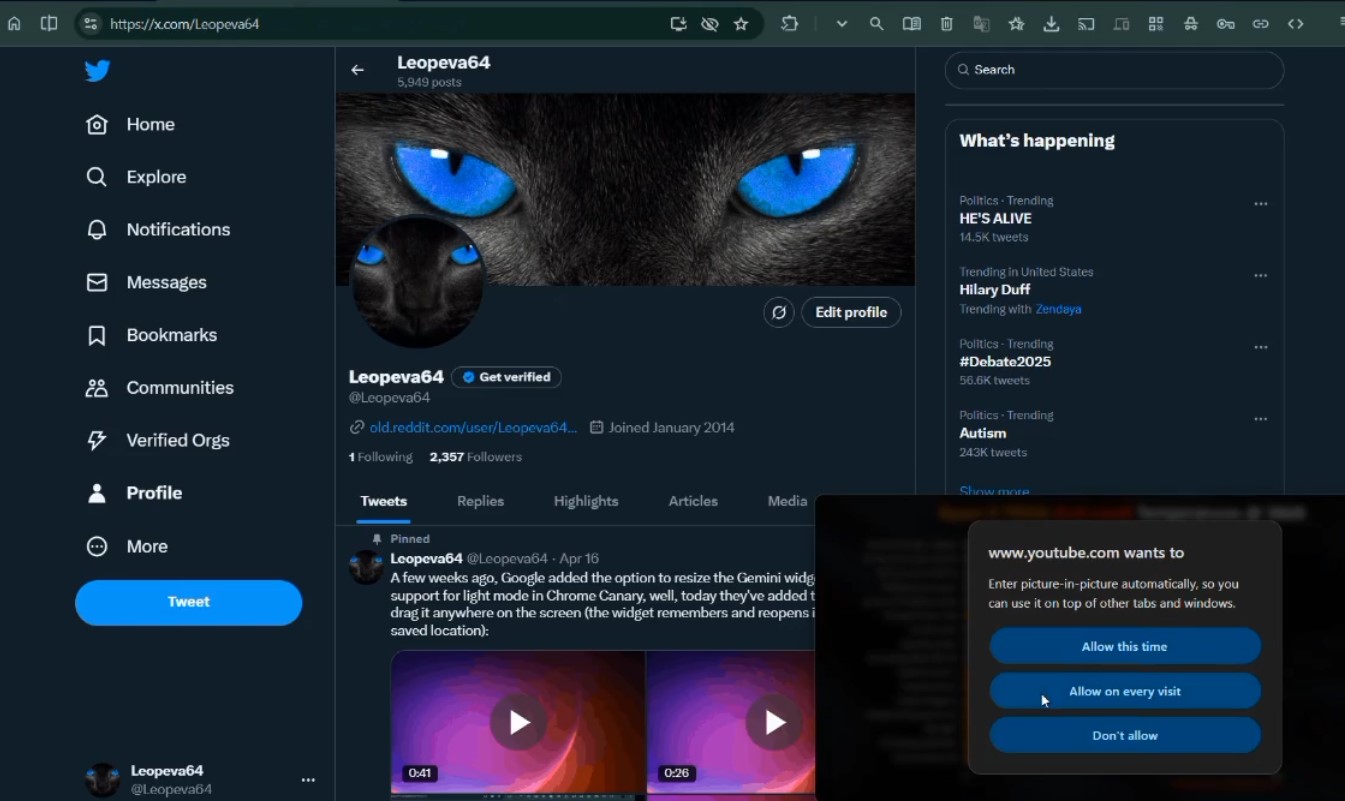Click the Twitter bird logo
Screen dimensions: 1345x801
coord(97,71)
